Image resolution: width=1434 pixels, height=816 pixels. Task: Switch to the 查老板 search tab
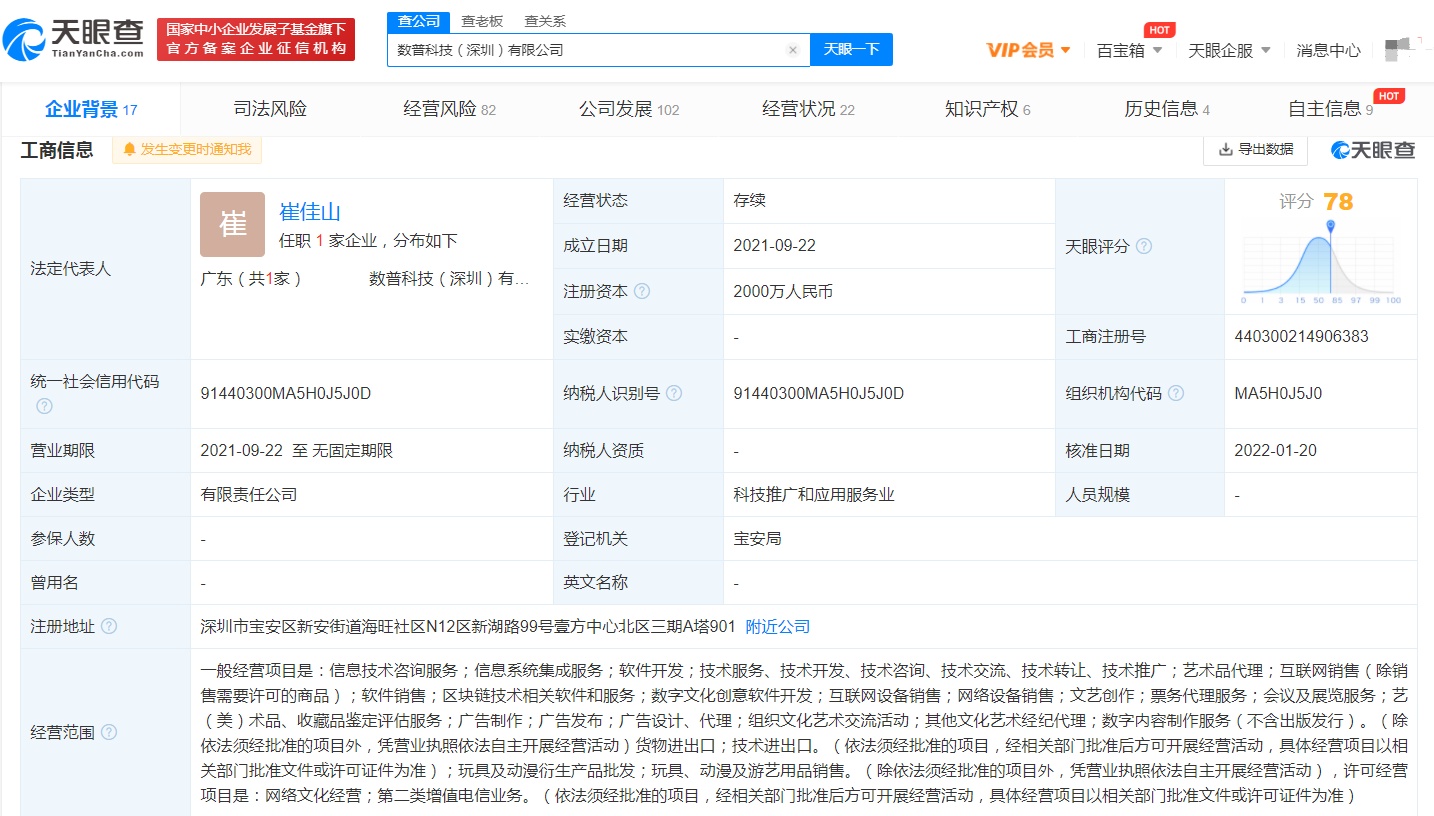coord(482,21)
